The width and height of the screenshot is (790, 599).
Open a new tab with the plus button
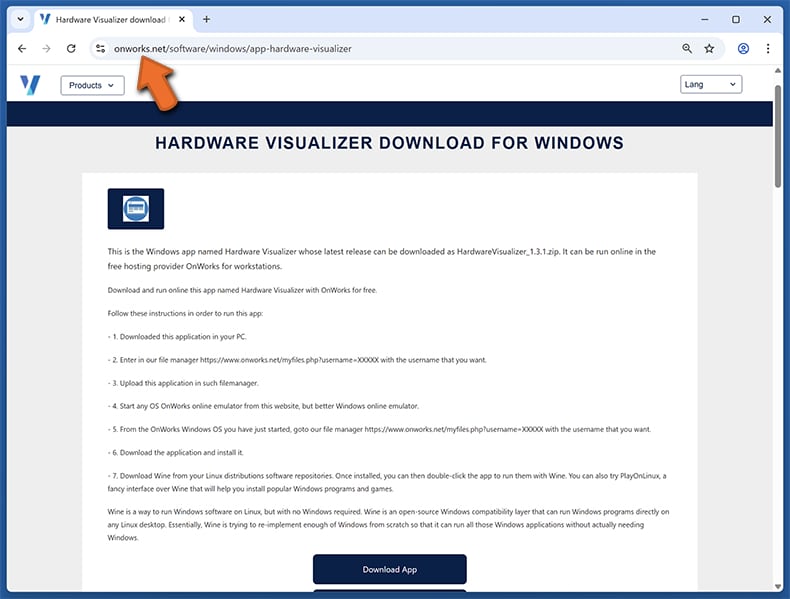pyautogui.click(x=206, y=19)
